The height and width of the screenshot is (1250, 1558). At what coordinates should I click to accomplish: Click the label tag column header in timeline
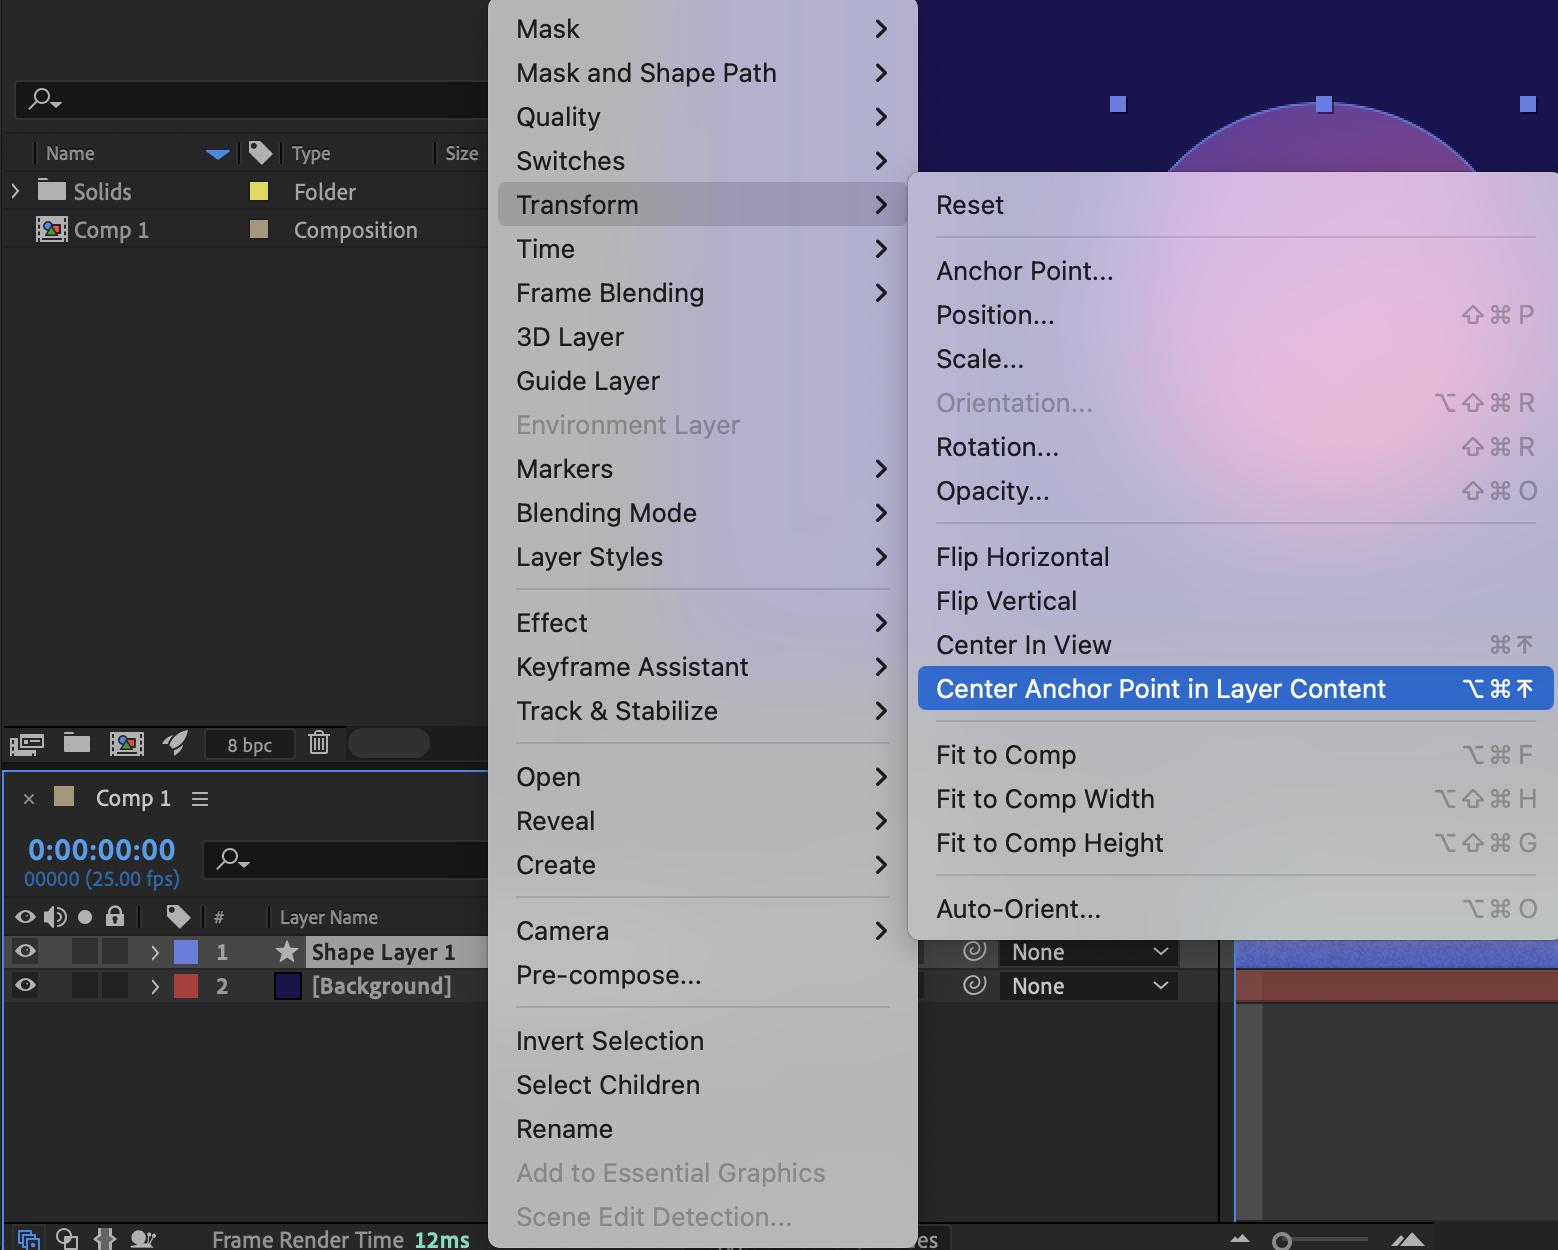tap(178, 916)
